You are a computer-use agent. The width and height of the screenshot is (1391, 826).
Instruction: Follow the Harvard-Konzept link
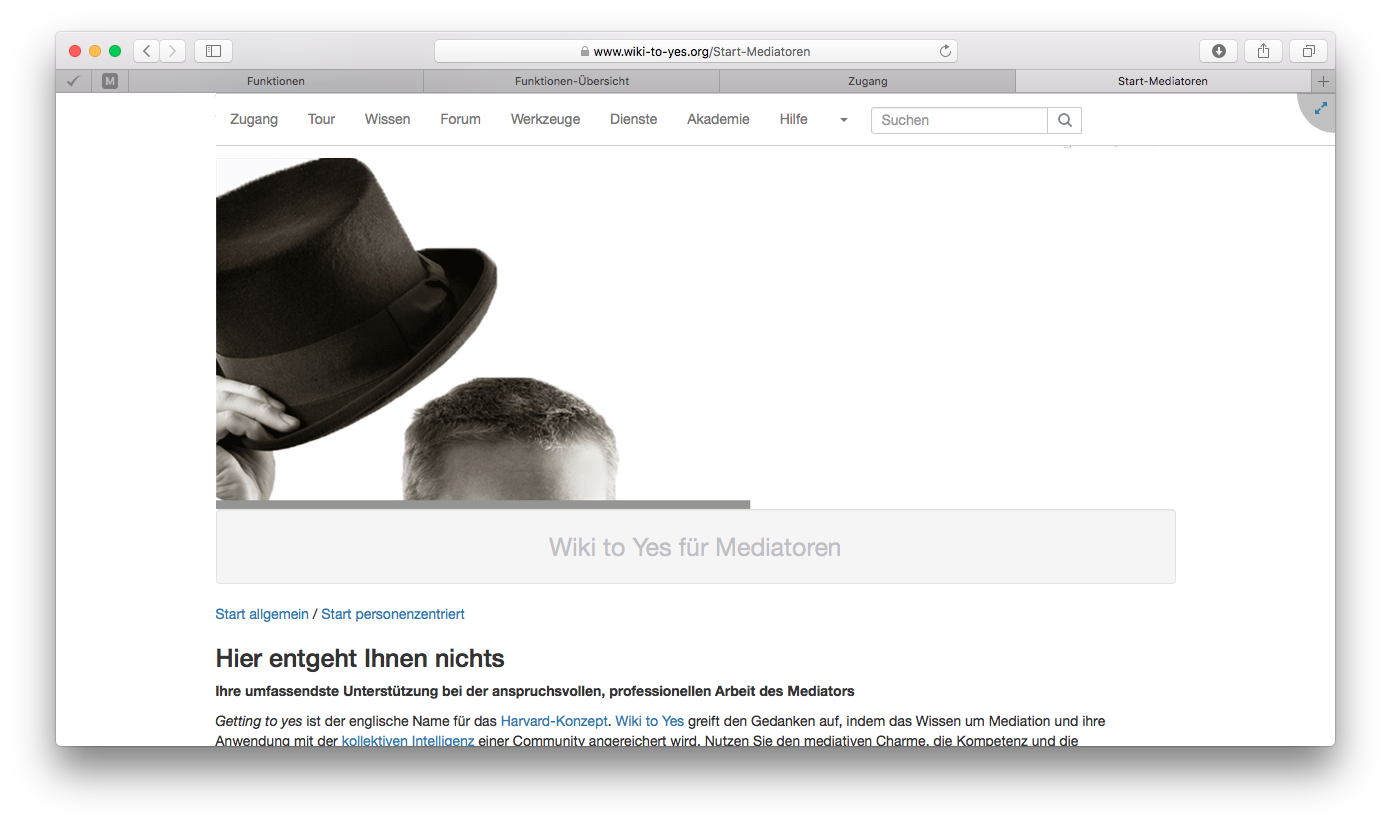tap(553, 721)
